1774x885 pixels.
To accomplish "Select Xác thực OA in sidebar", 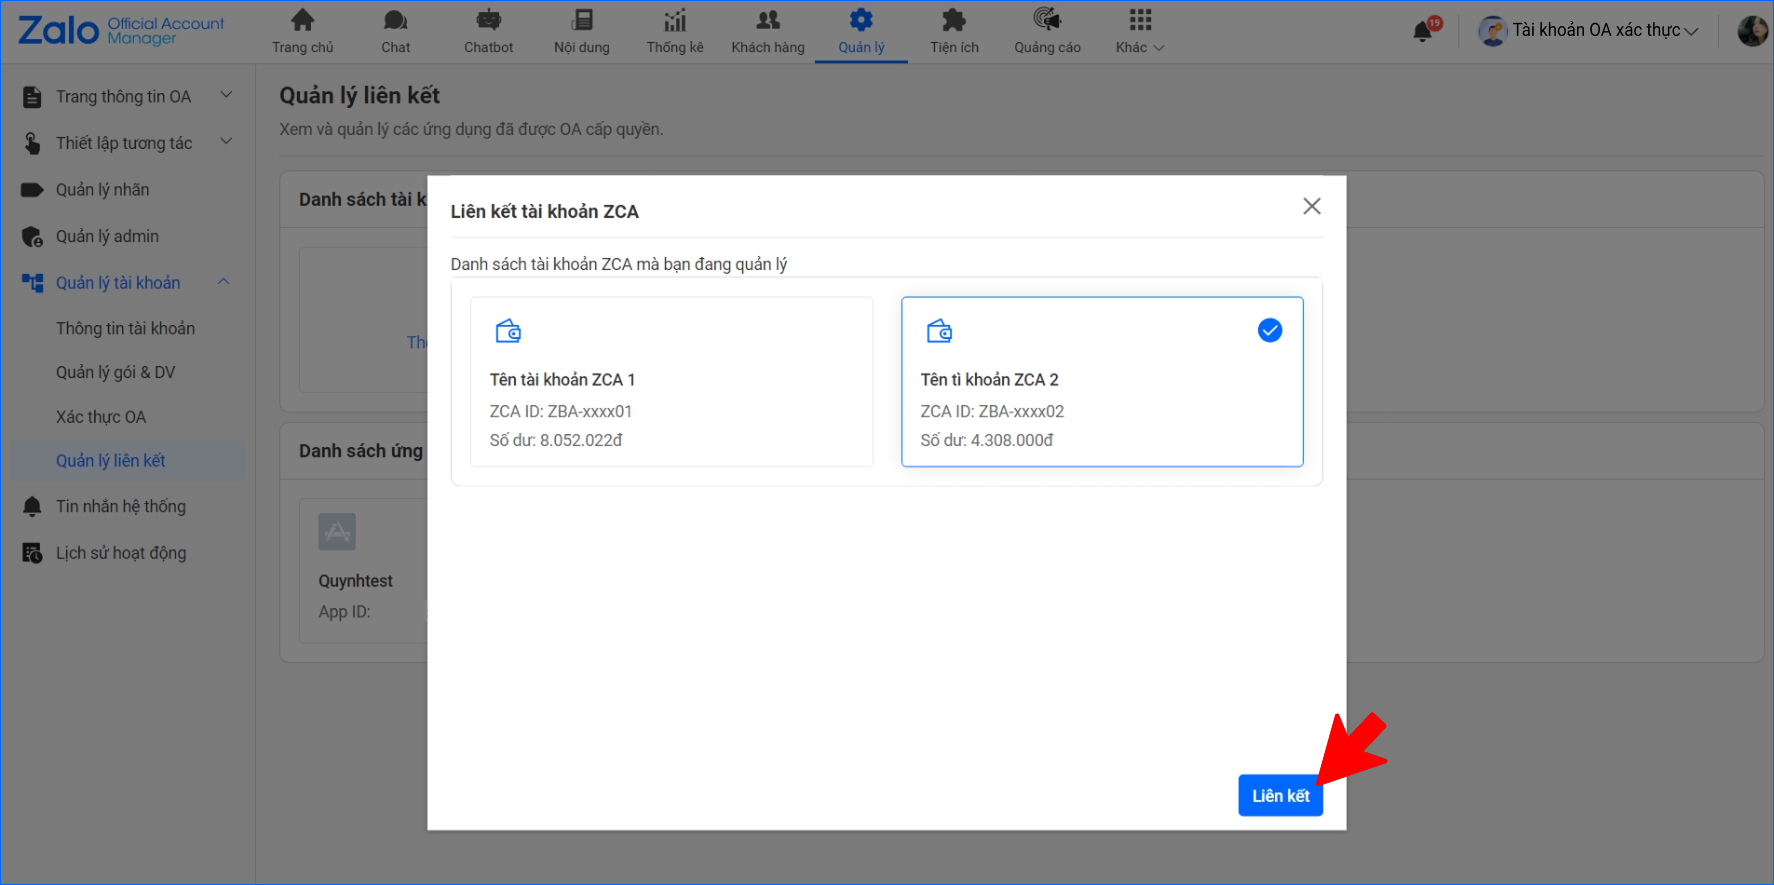I will click(101, 417).
